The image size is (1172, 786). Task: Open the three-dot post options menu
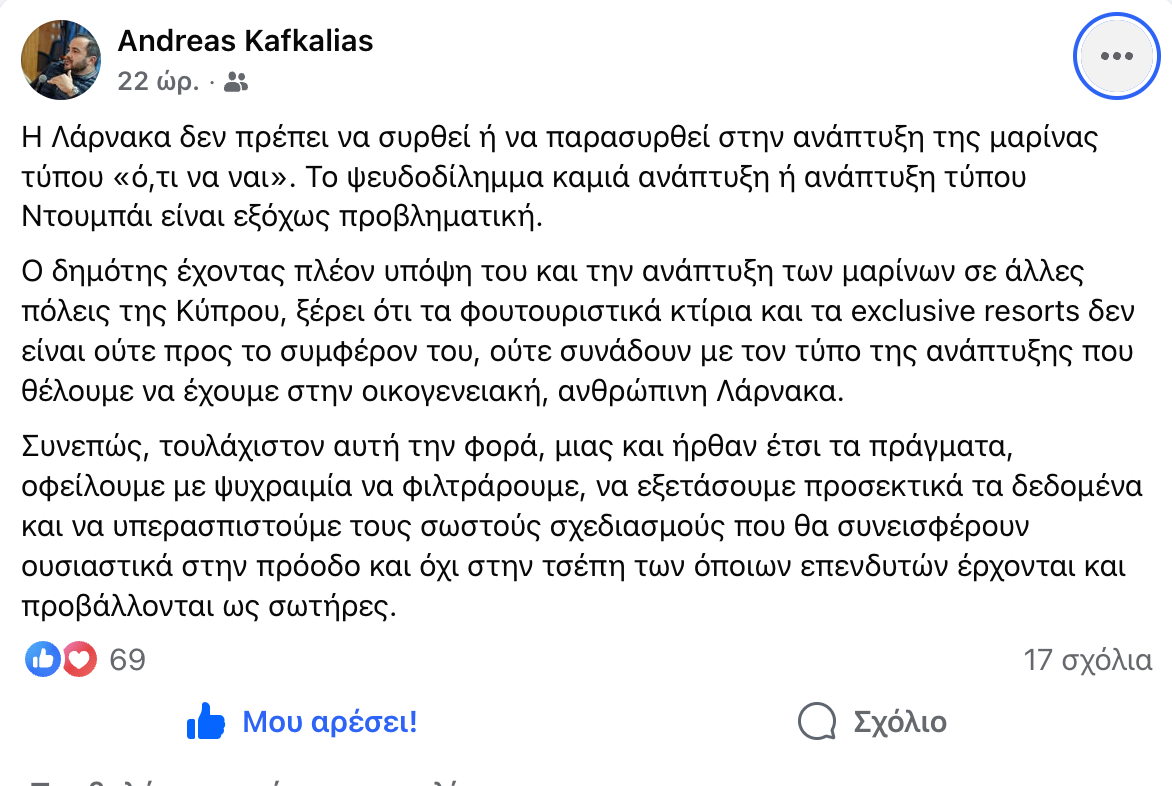pos(1116,56)
